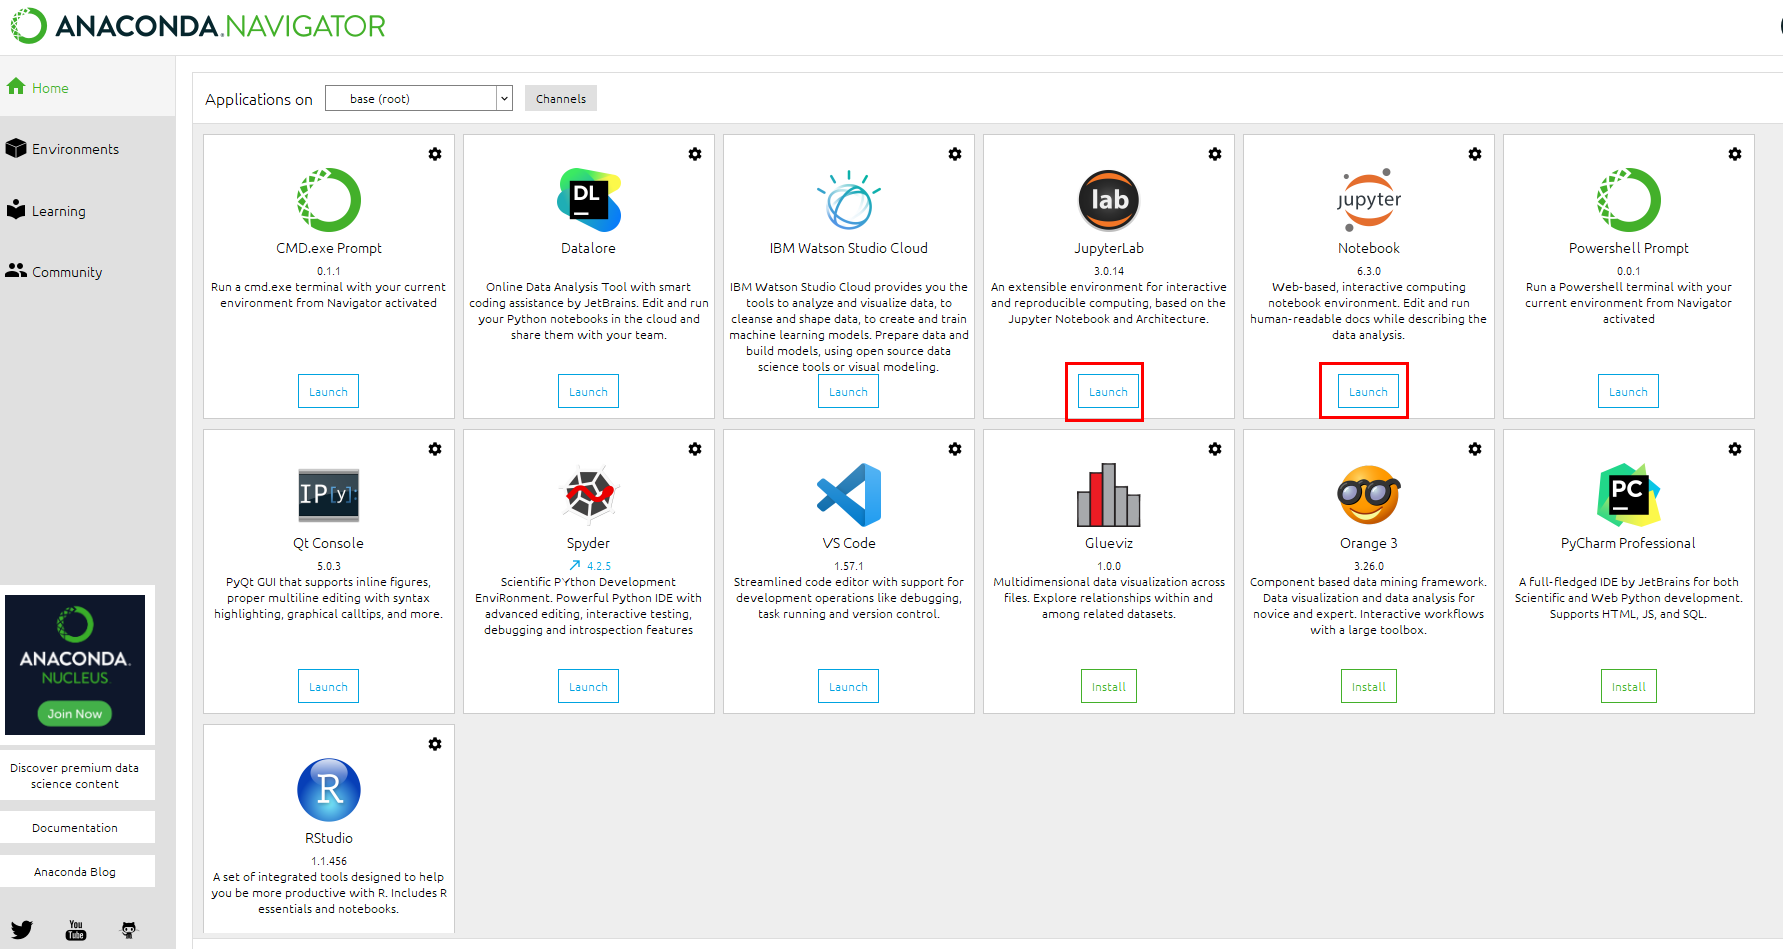
Task: Open the RStudio gear options
Action: click(435, 744)
